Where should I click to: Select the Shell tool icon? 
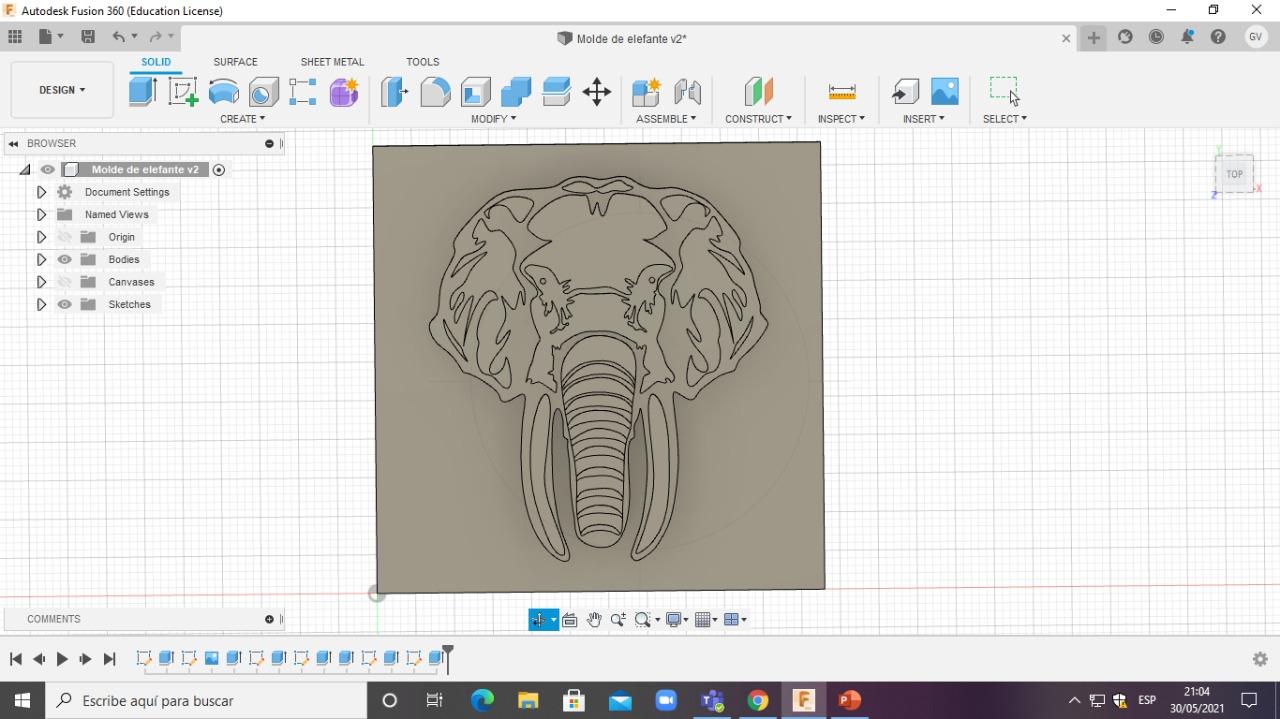(476, 91)
